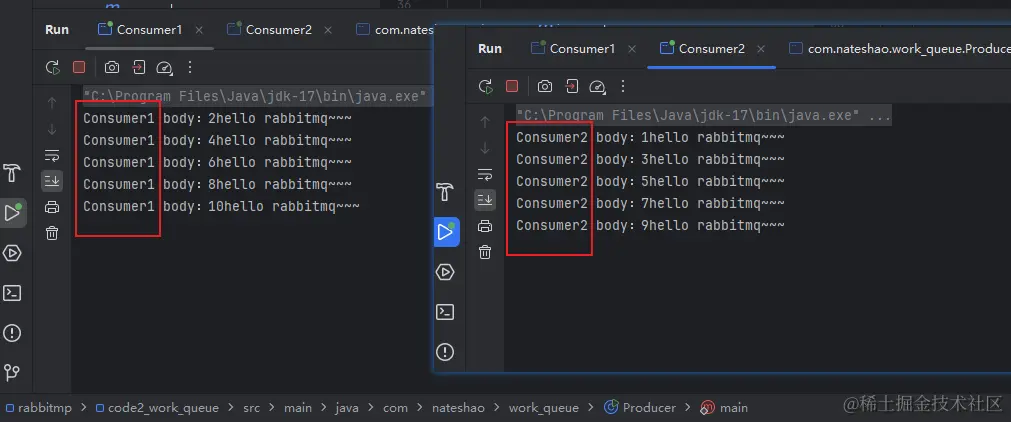
Task: Click nateshao breadcrumb segment
Action: (x=458, y=408)
